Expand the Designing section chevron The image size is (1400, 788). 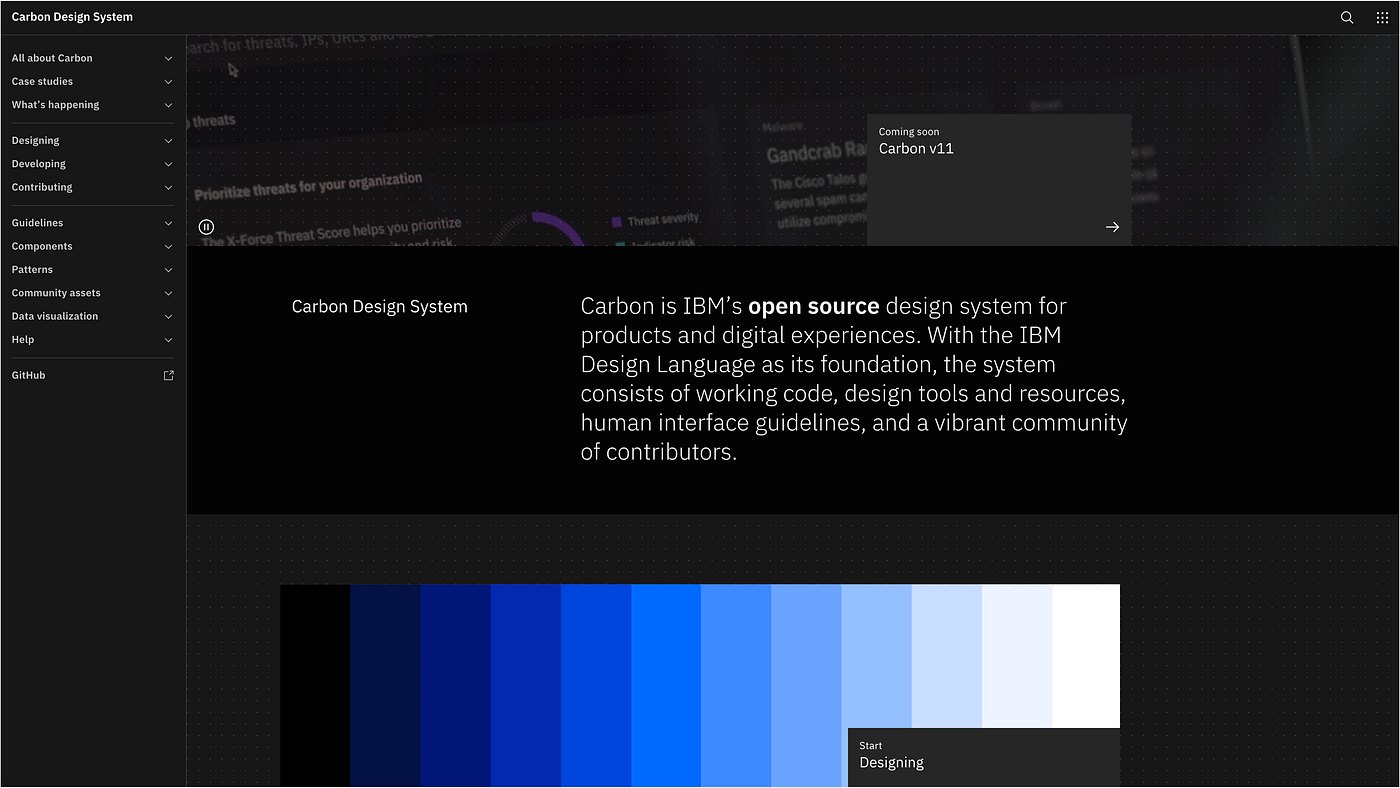point(168,141)
